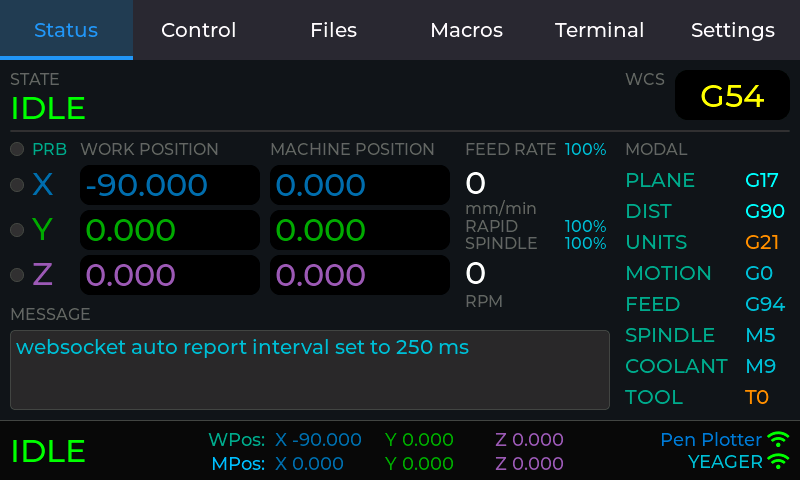800x480 pixels.
Task: Open the Terminal tab
Action: point(599,30)
